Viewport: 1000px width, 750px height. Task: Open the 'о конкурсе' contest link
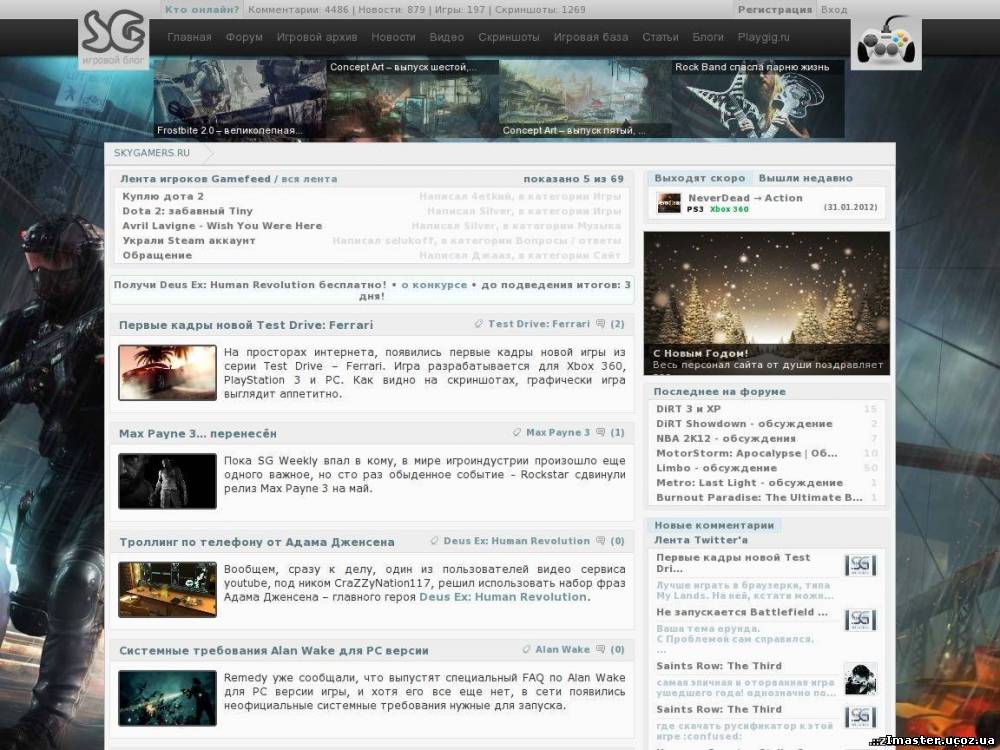point(434,284)
